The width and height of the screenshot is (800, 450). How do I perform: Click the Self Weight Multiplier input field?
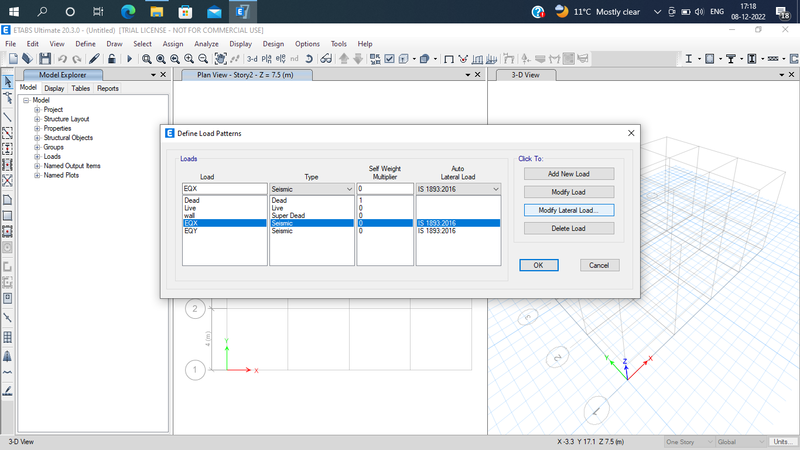point(385,189)
